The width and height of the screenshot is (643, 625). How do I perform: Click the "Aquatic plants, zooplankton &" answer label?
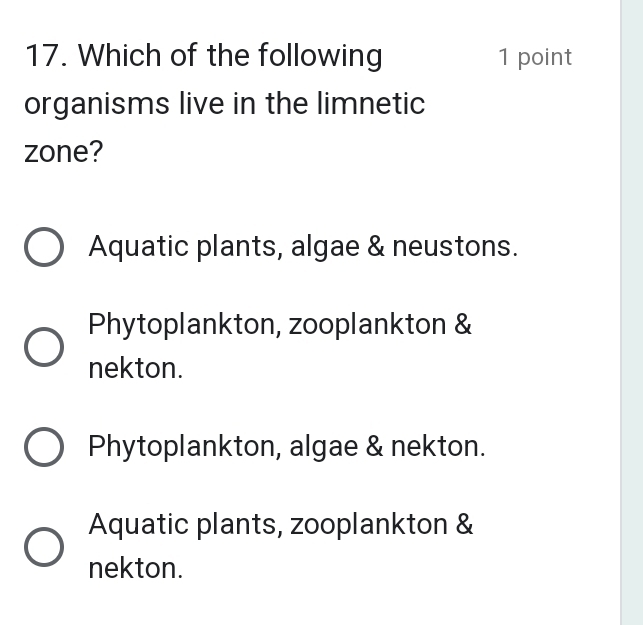pyautogui.click(x=280, y=524)
